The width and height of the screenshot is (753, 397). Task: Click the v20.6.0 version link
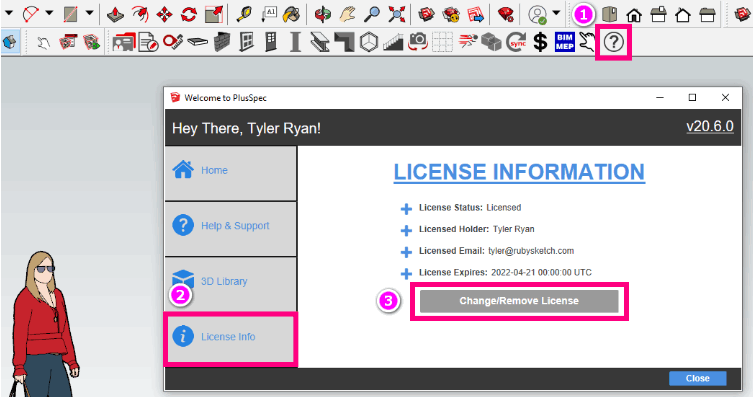(x=710, y=127)
